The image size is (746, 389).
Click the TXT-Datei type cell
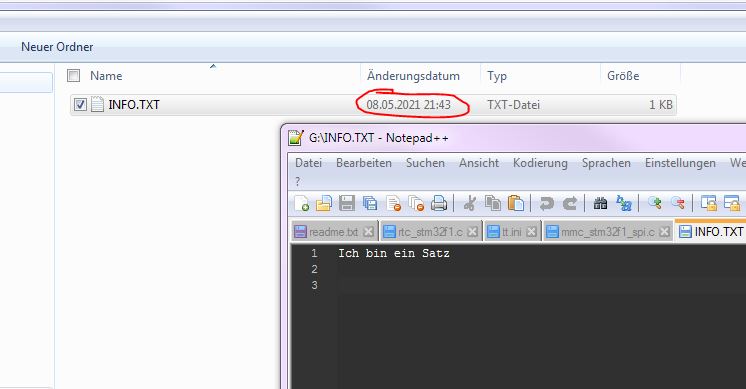(x=513, y=105)
